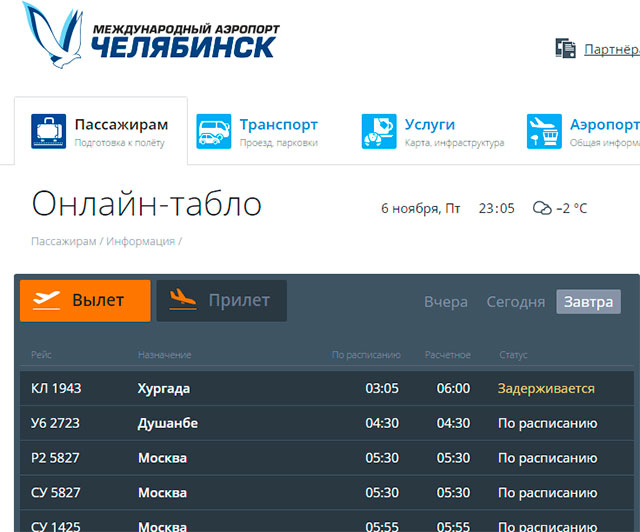Screen dimensions: 640x532
Task: Click the bus and car Транспорт icon
Action: point(213,131)
